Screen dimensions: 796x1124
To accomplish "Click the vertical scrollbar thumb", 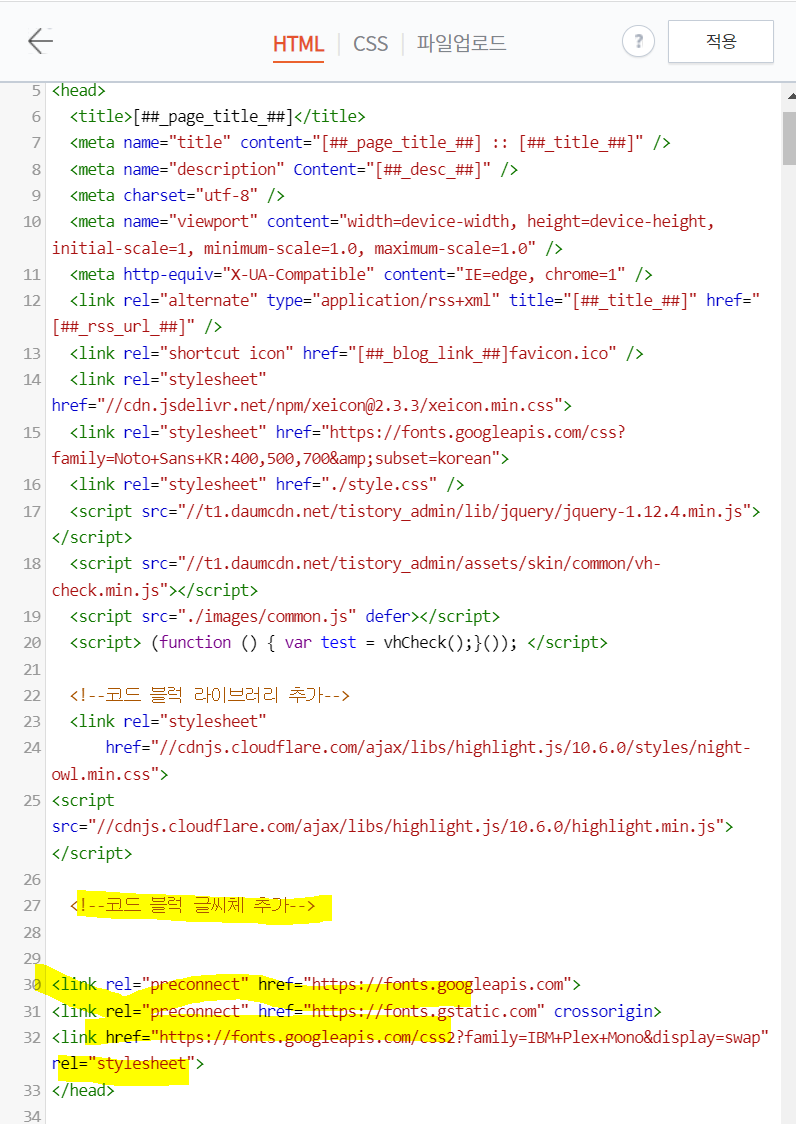I will [x=790, y=138].
